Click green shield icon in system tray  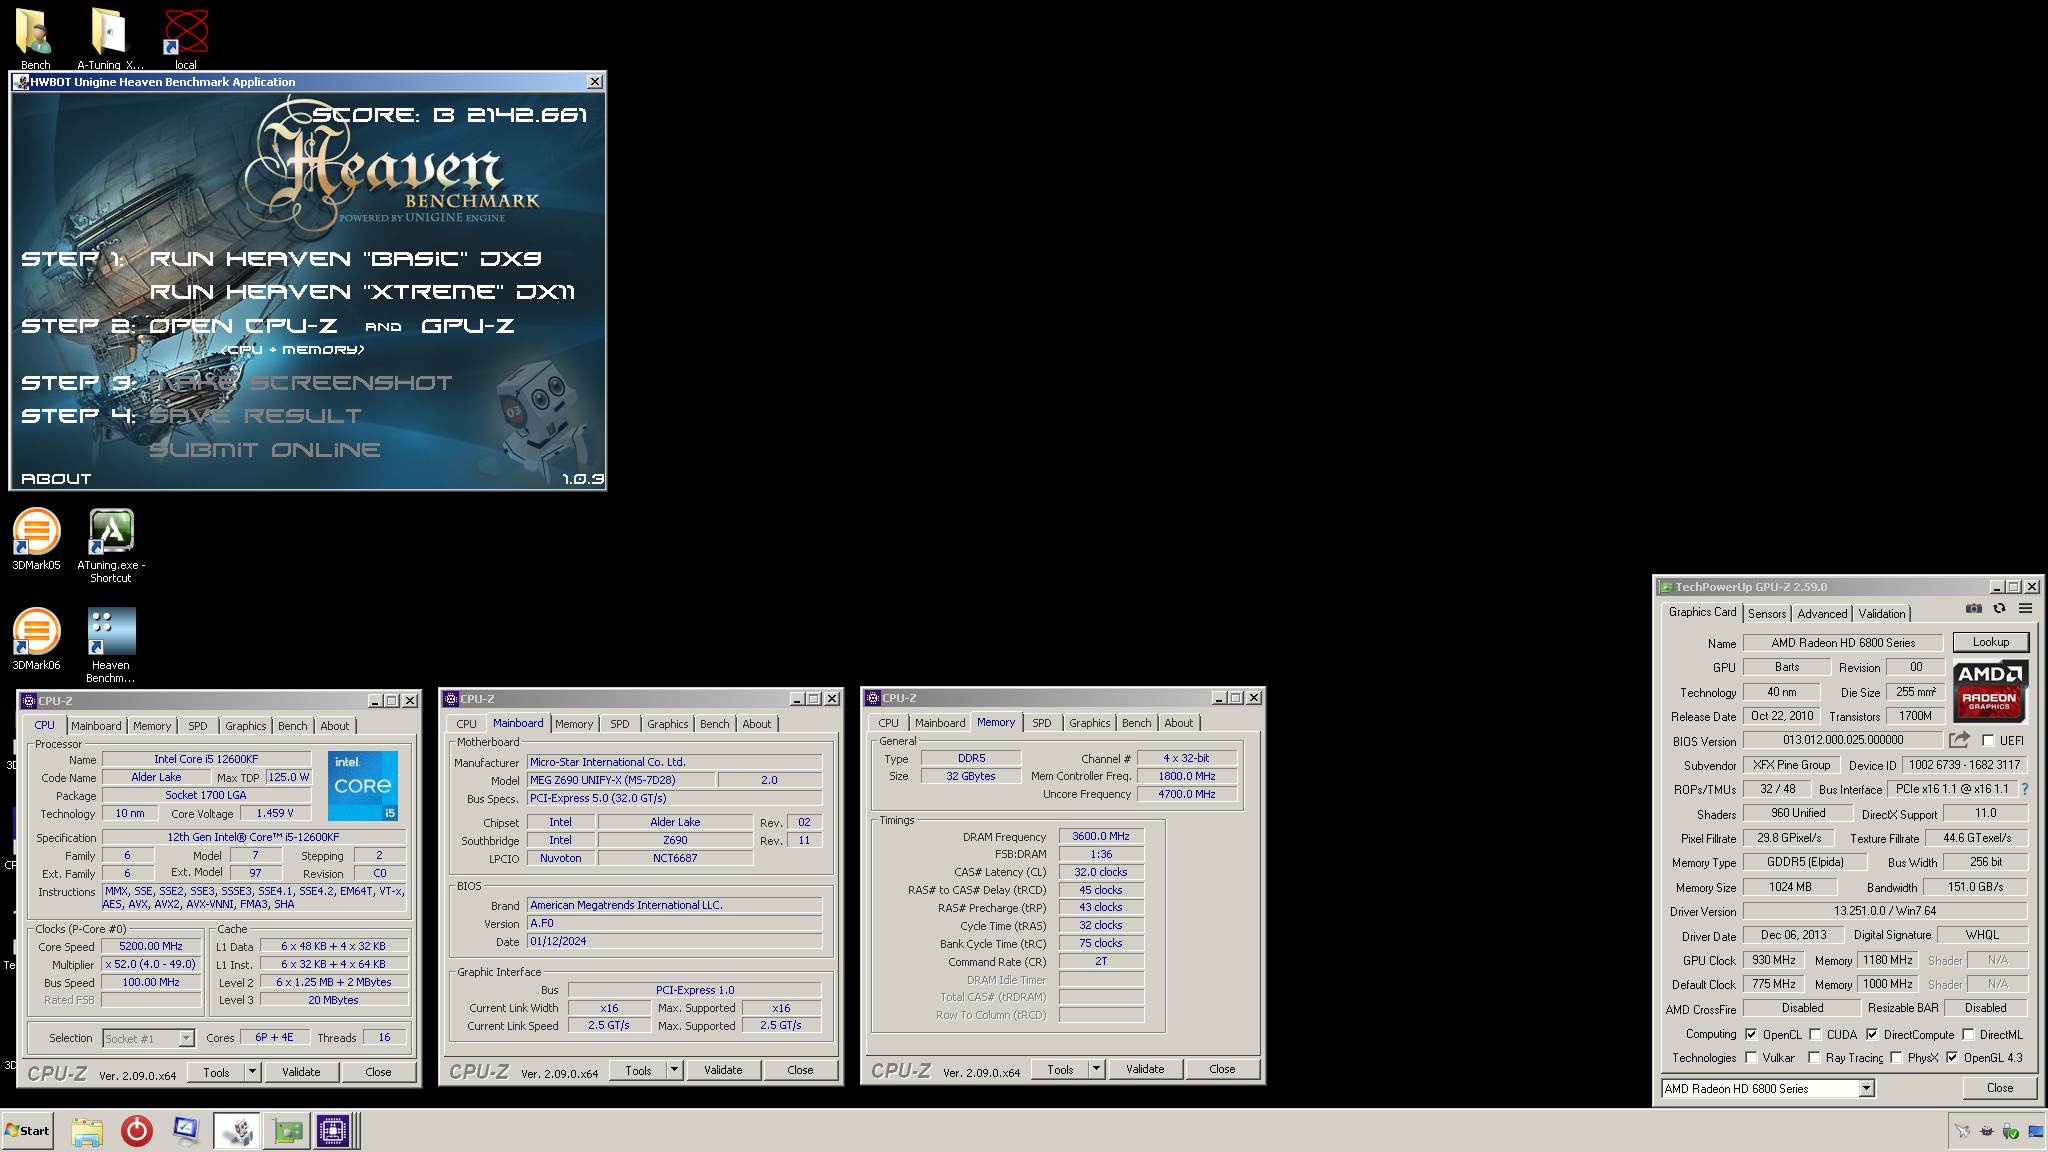click(x=2010, y=1131)
